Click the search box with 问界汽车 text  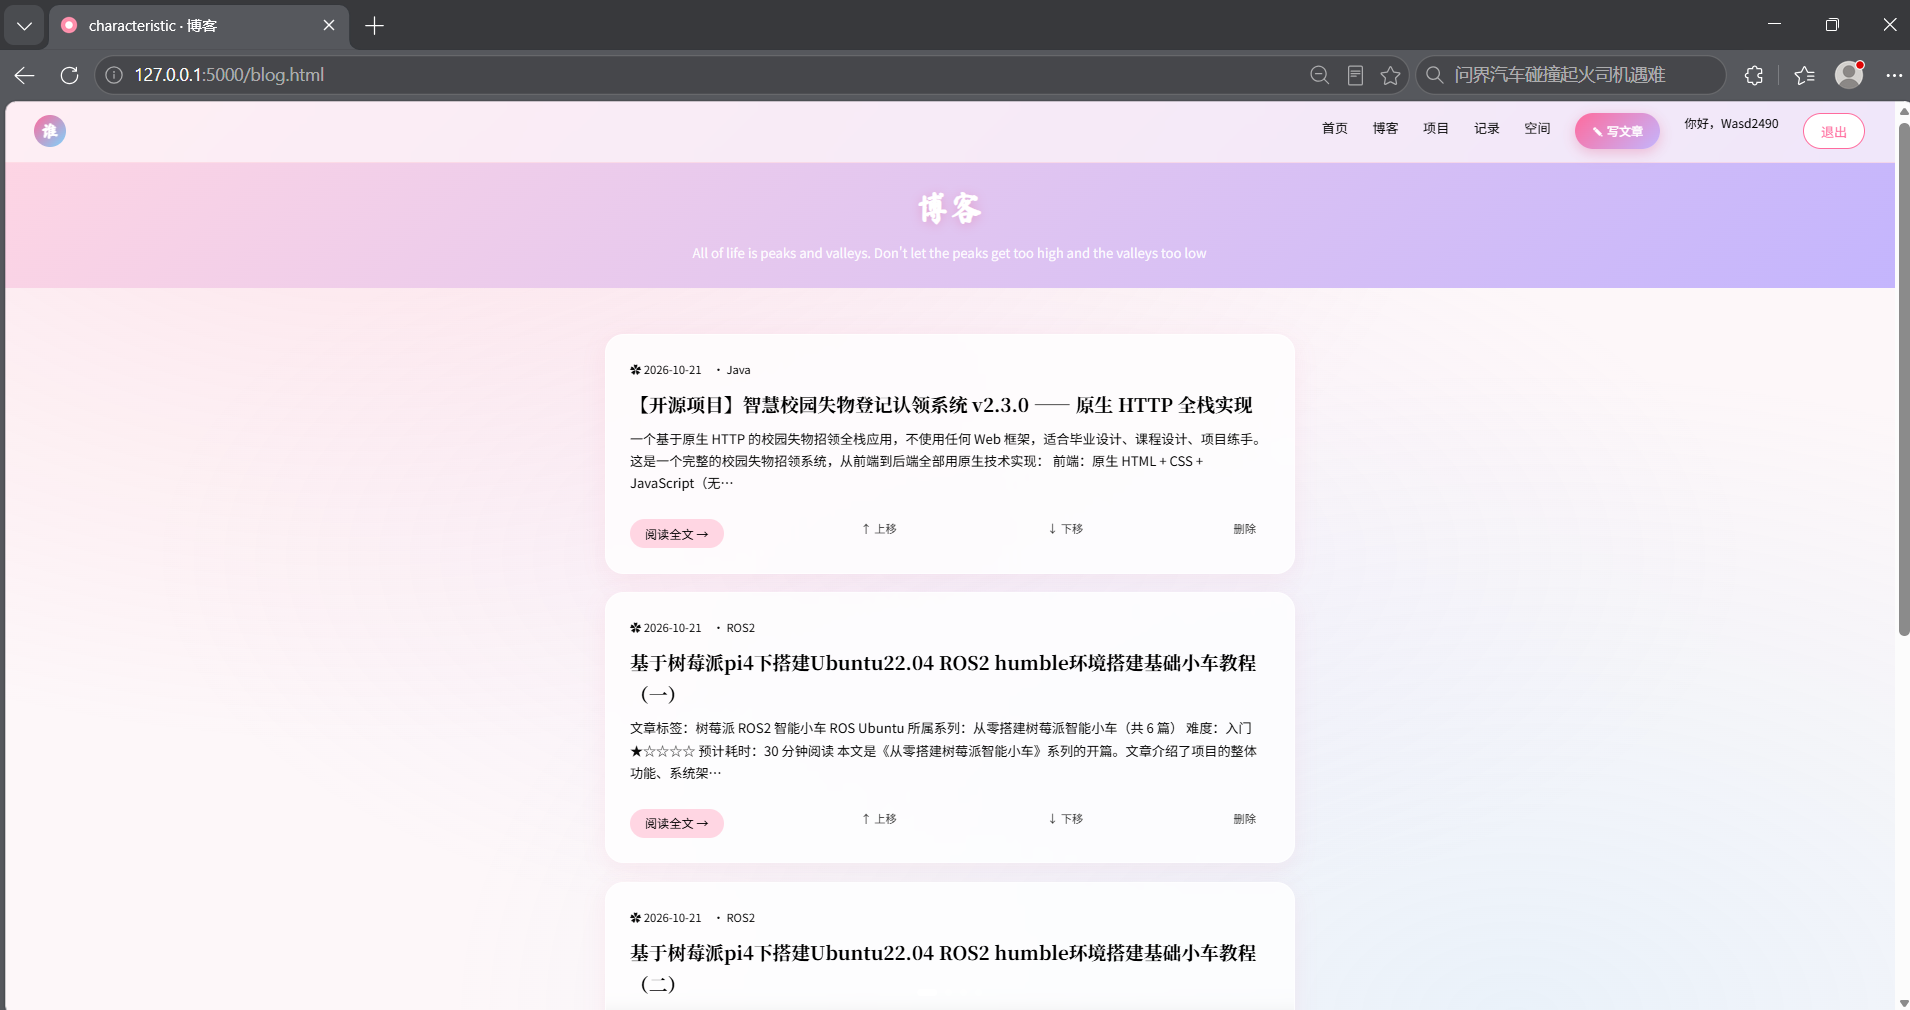click(1571, 75)
